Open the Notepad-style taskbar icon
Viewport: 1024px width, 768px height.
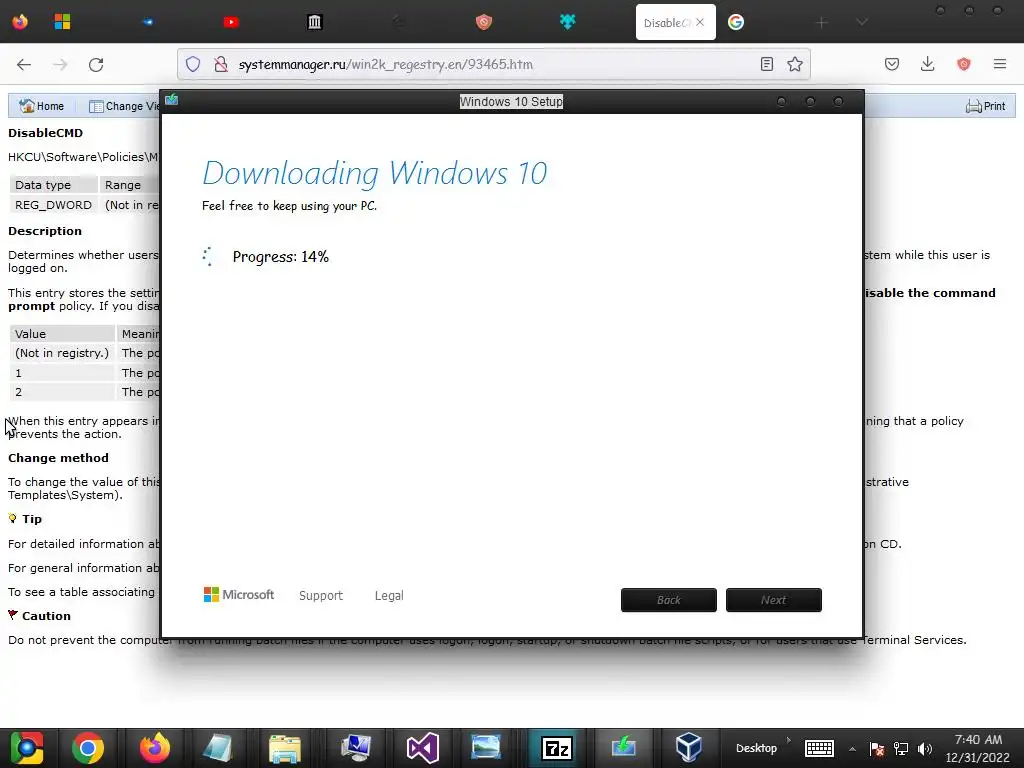click(218, 748)
